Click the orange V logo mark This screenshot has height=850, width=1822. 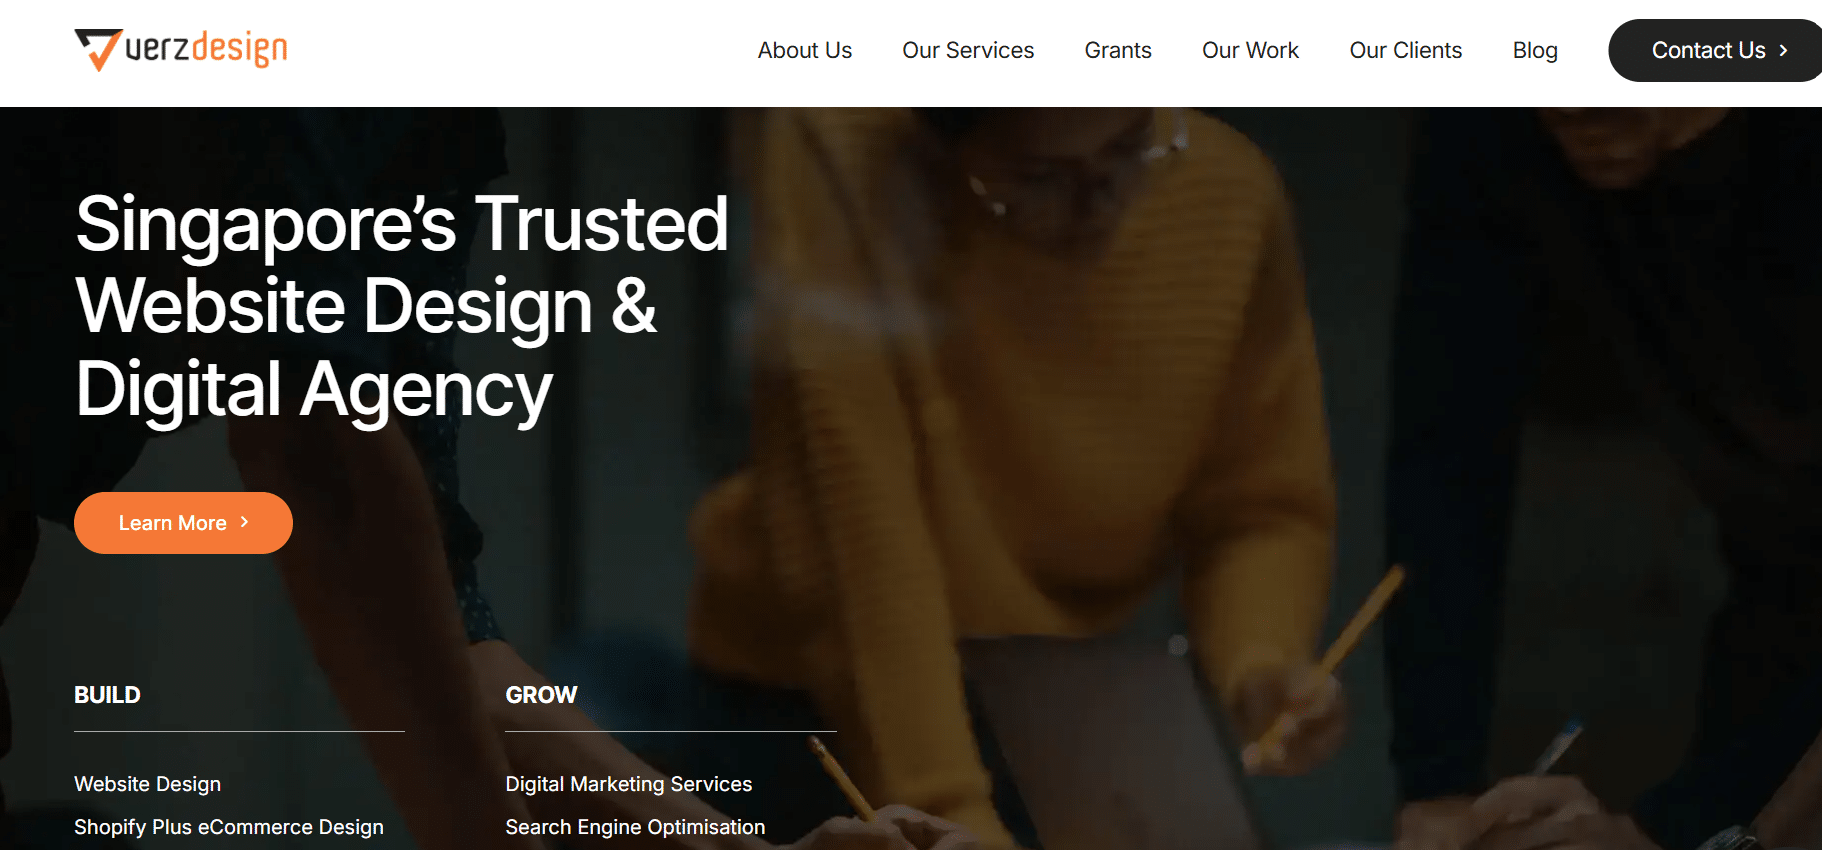click(x=98, y=50)
